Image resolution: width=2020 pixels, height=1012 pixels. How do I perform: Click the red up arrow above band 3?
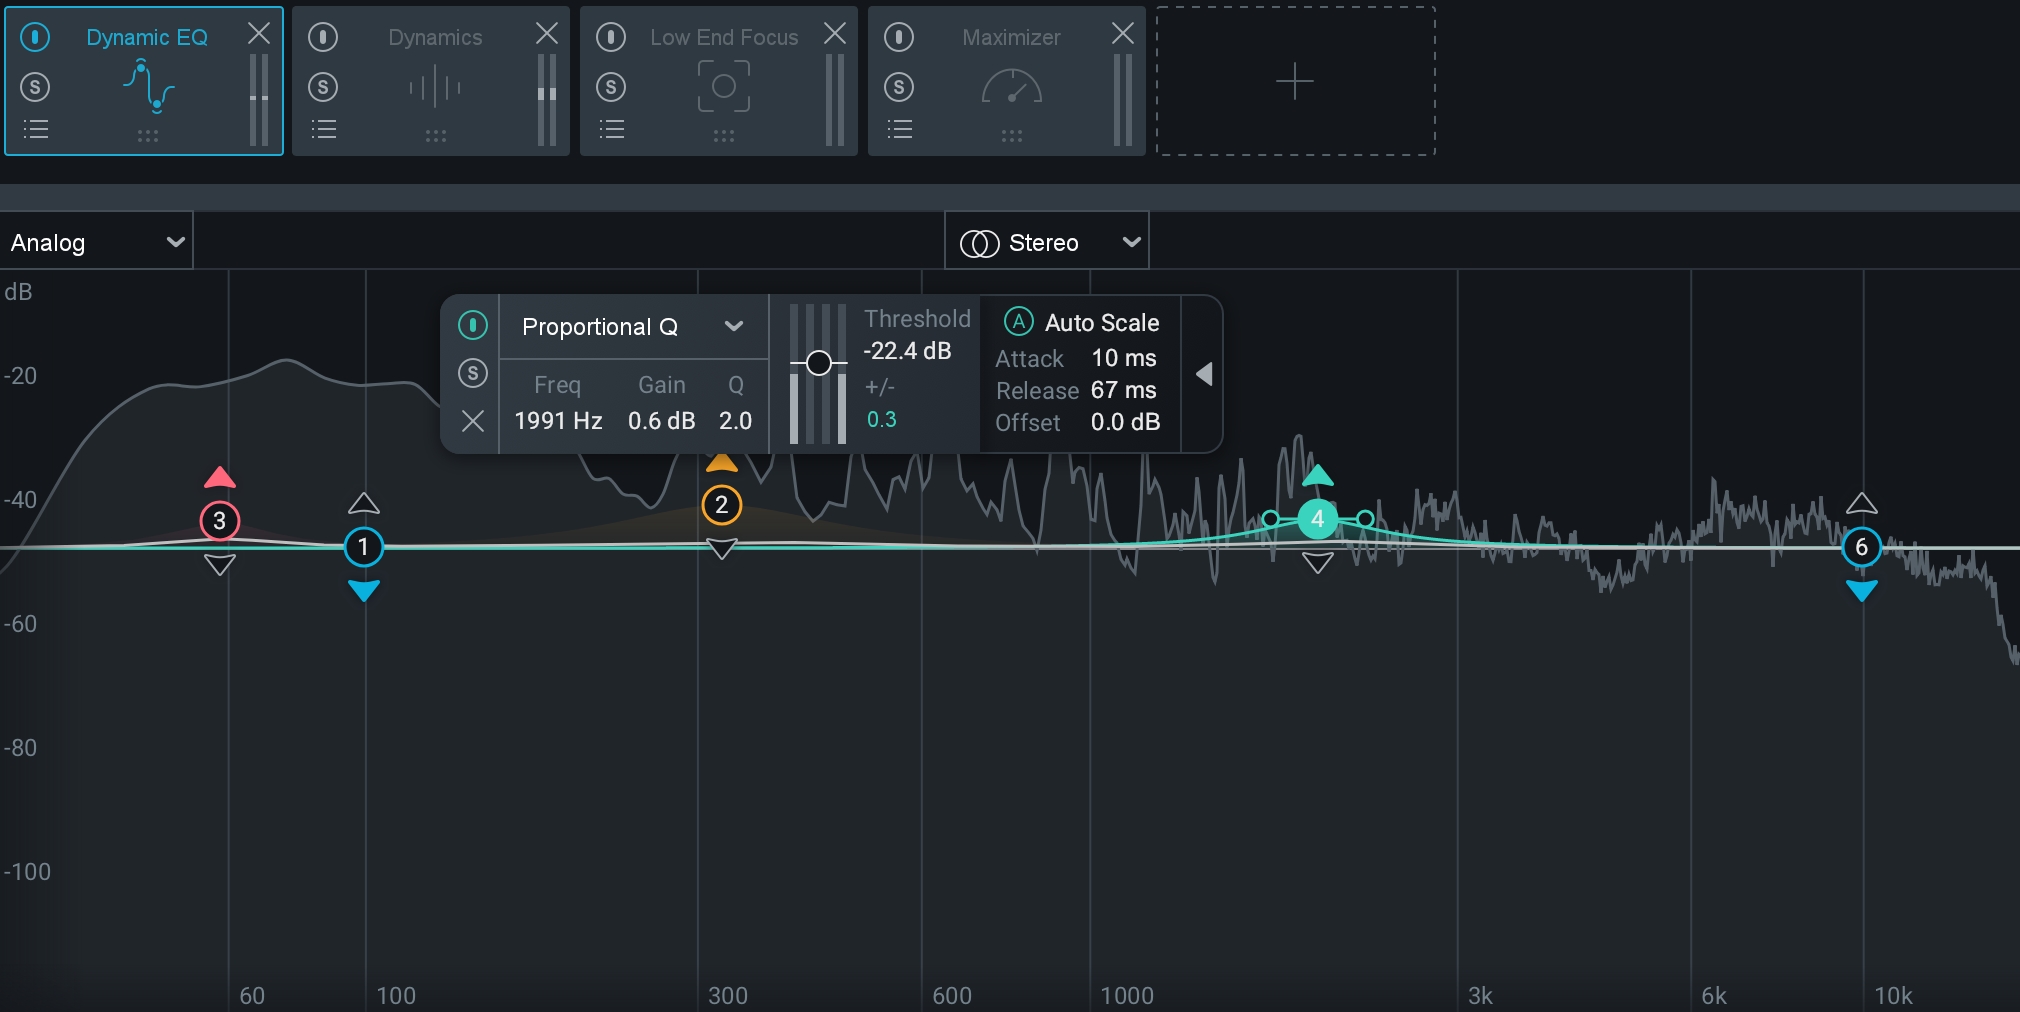point(220,477)
